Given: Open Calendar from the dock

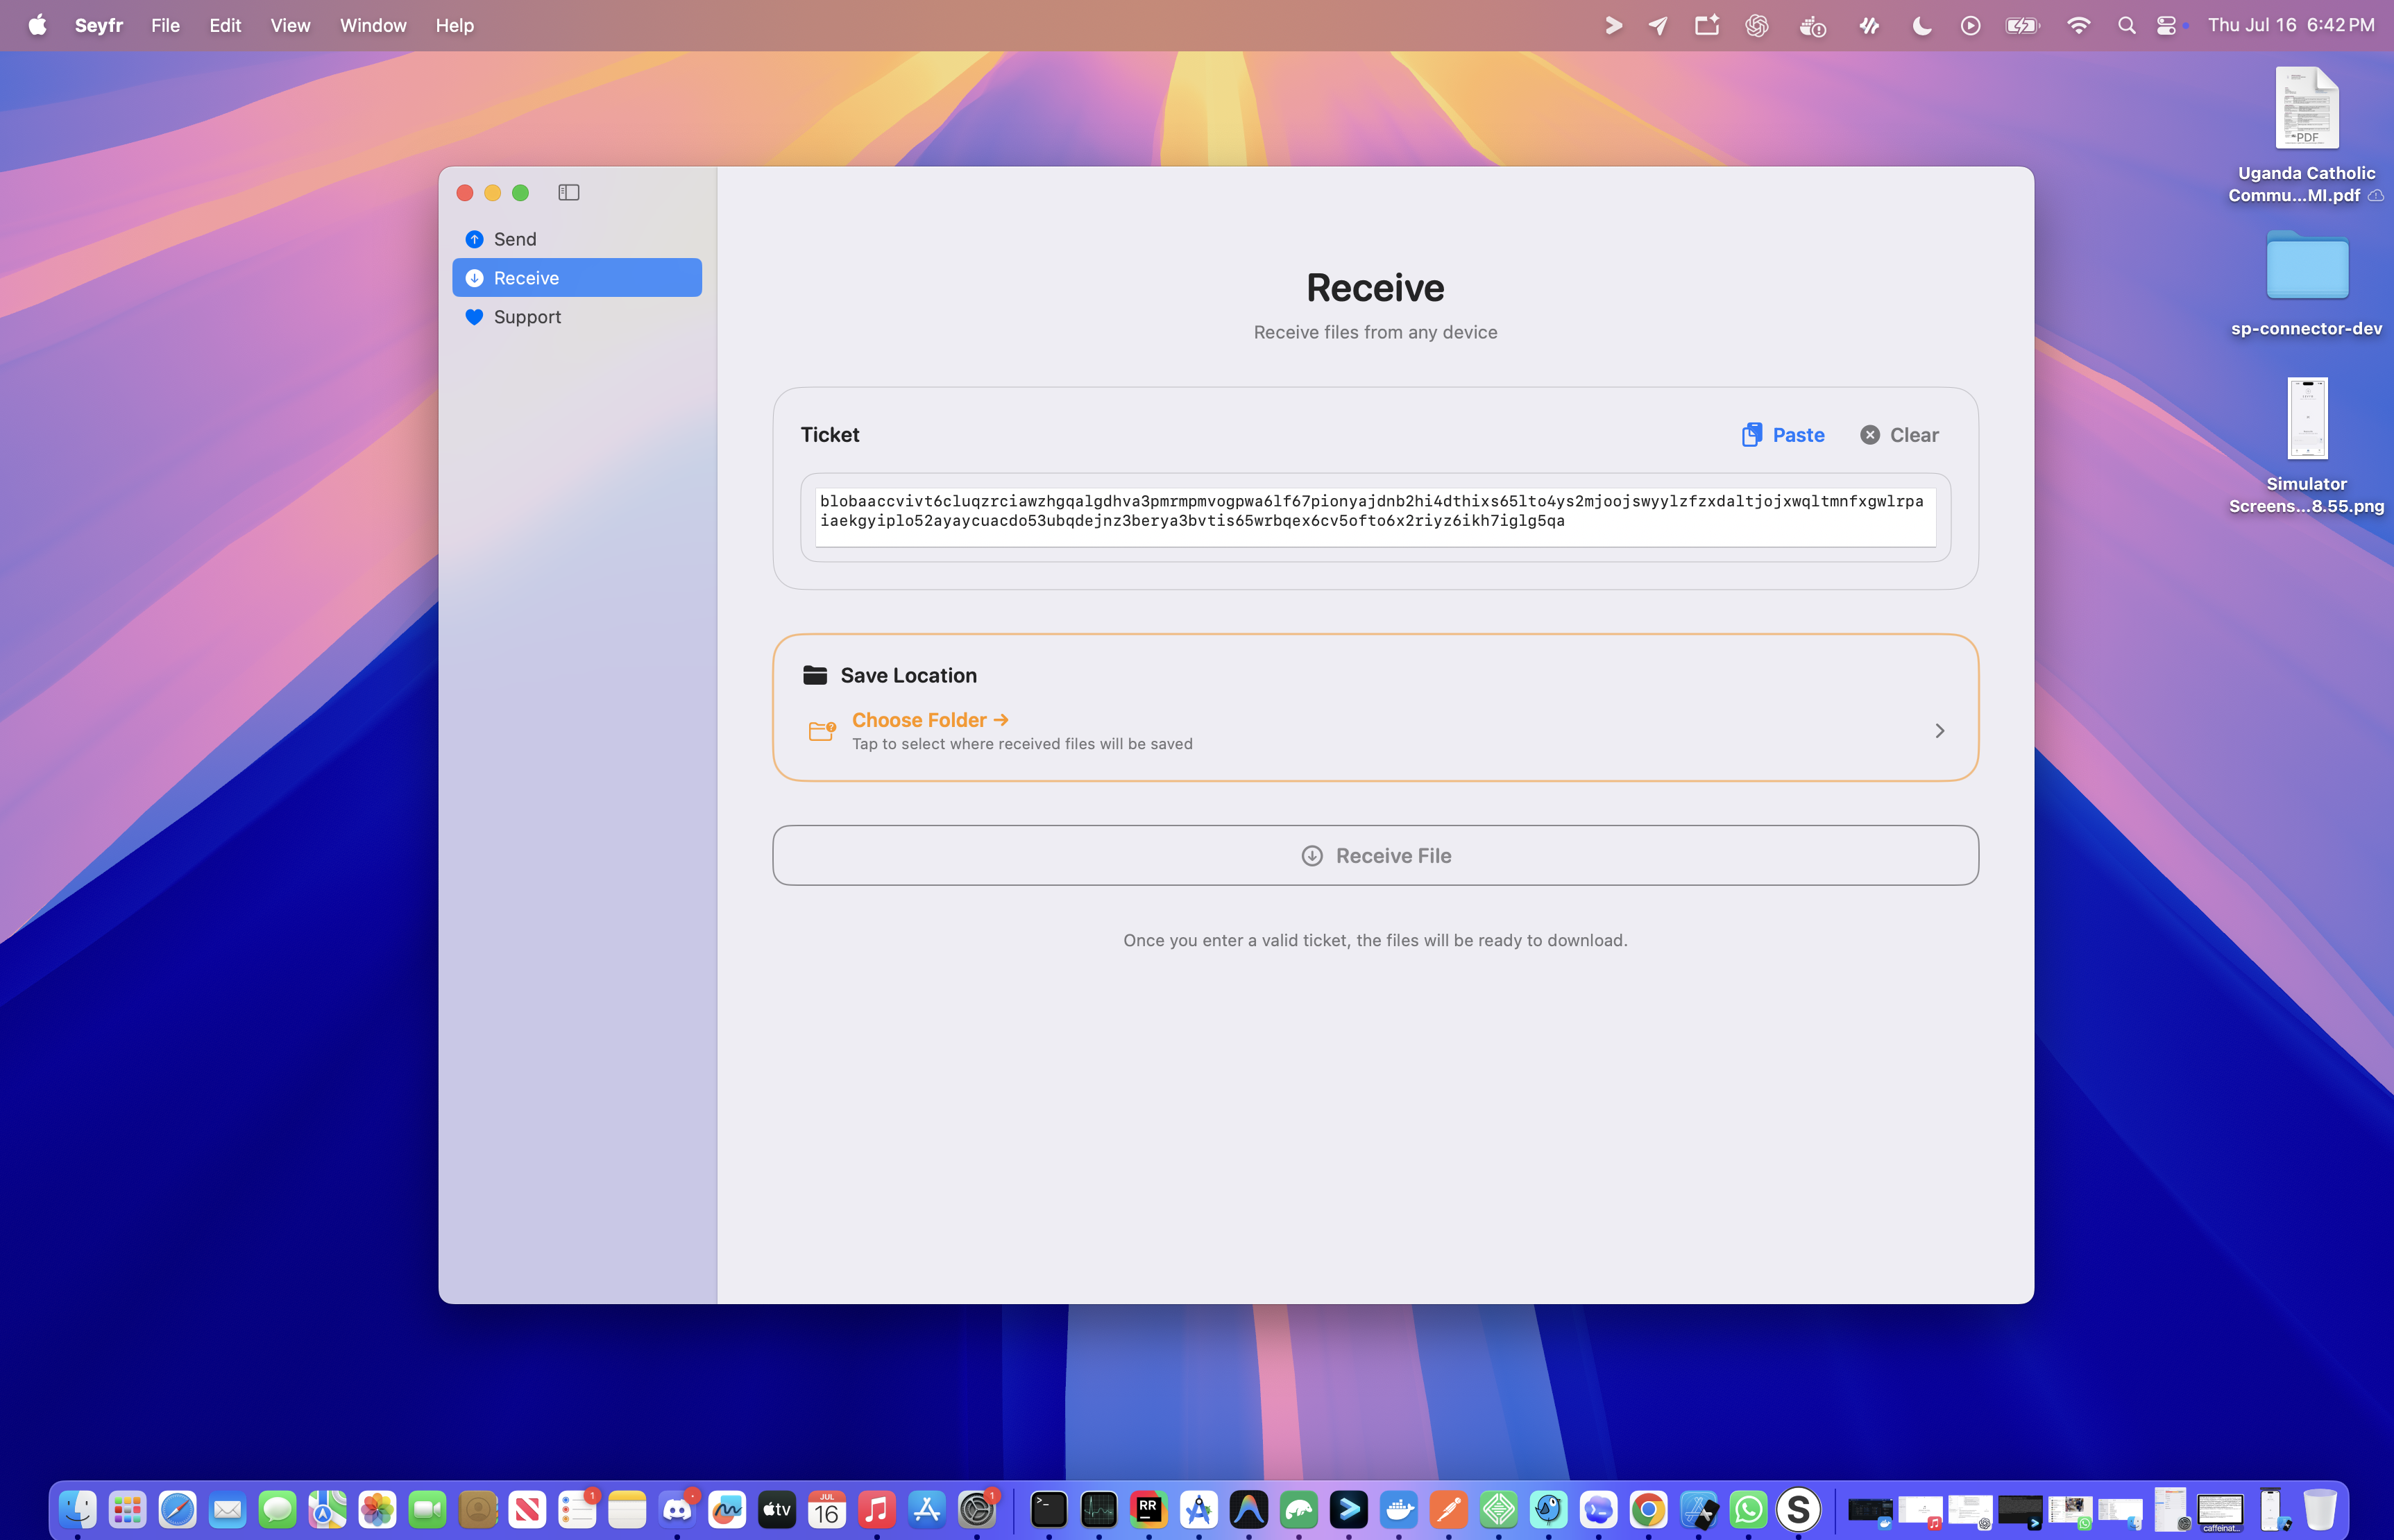Looking at the screenshot, I should [827, 1509].
